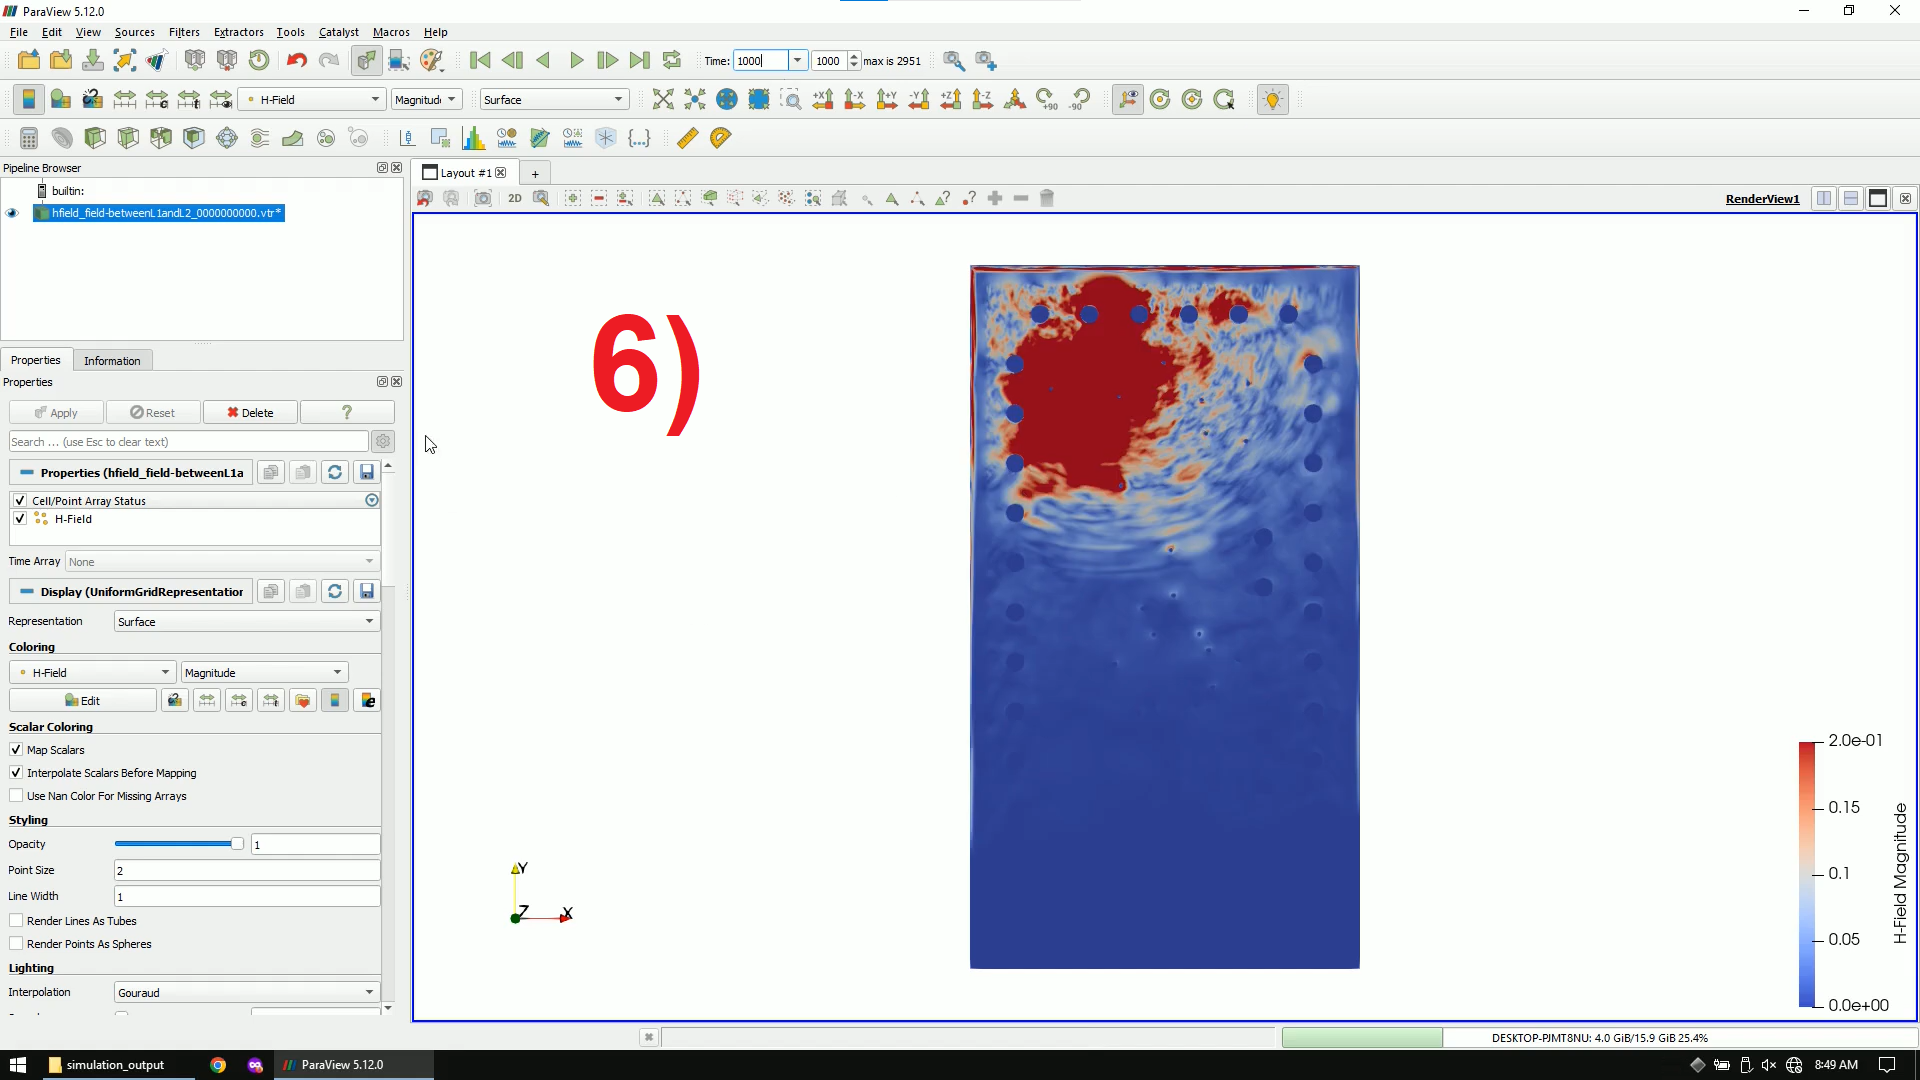This screenshot has width=1920, height=1080.
Task: Toggle Interpolate Scalars Before Mapping checkbox
Action: (16, 771)
